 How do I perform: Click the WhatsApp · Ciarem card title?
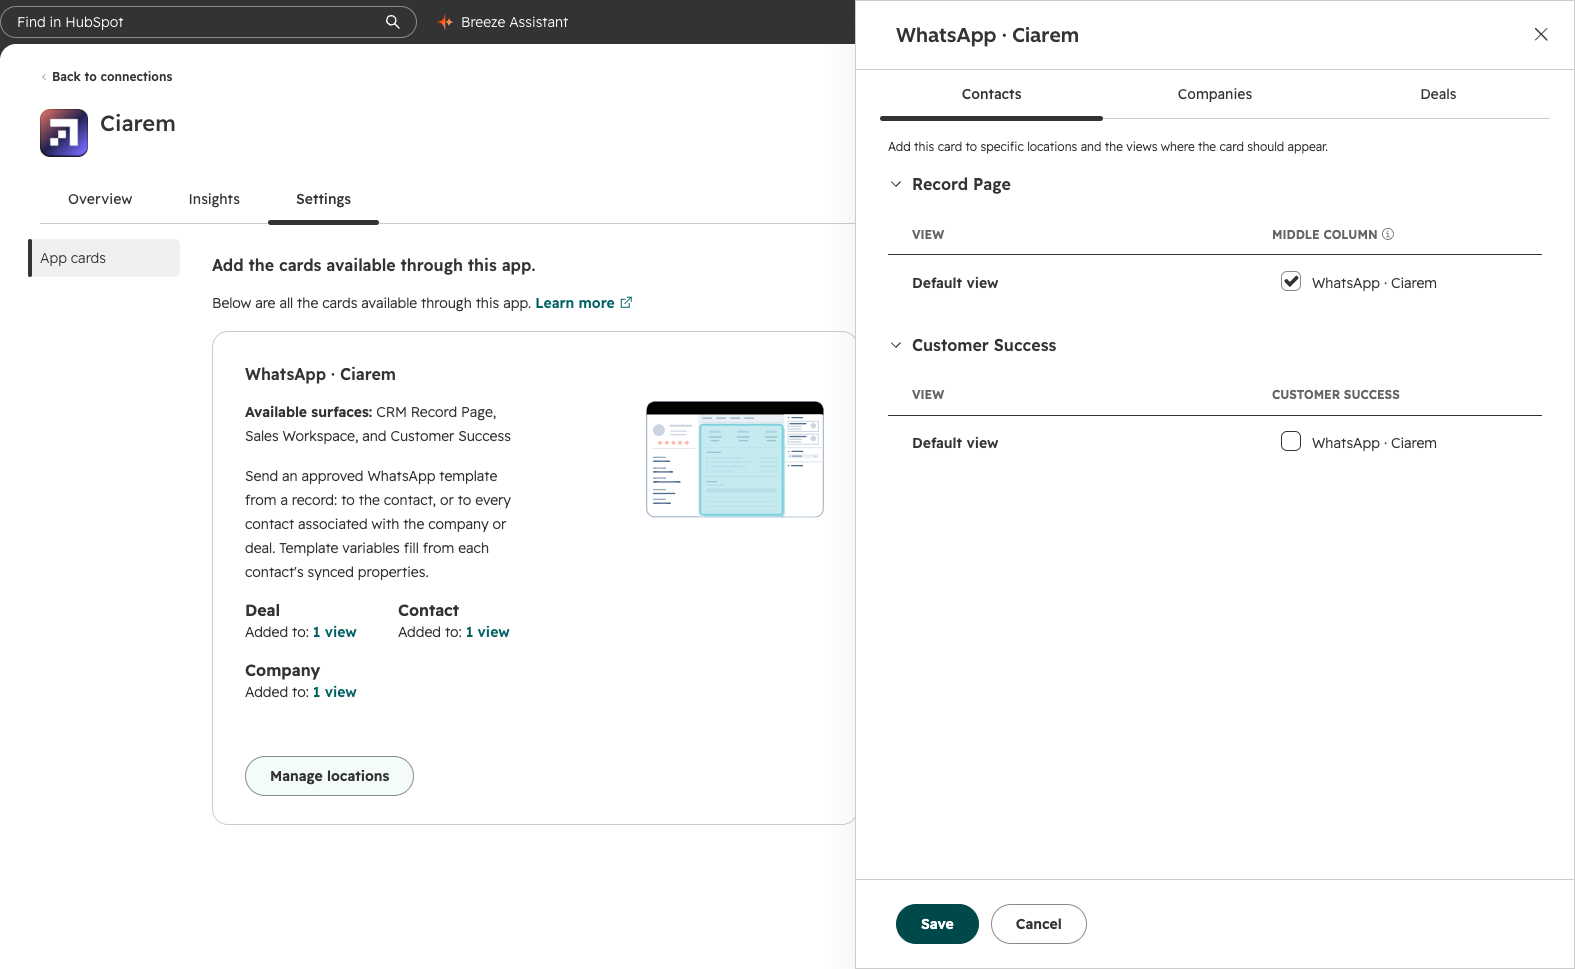pyautogui.click(x=320, y=374)
